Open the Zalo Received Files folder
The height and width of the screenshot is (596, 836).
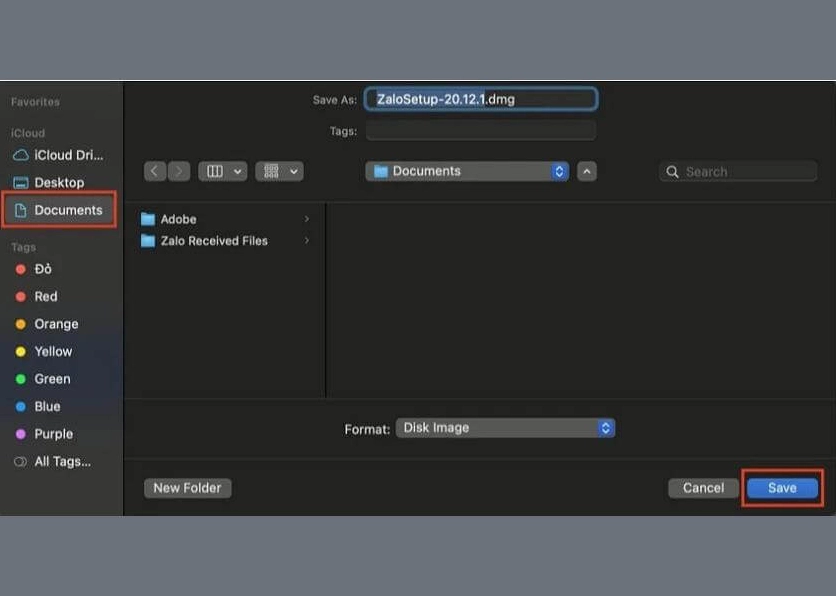coord(213,241)
